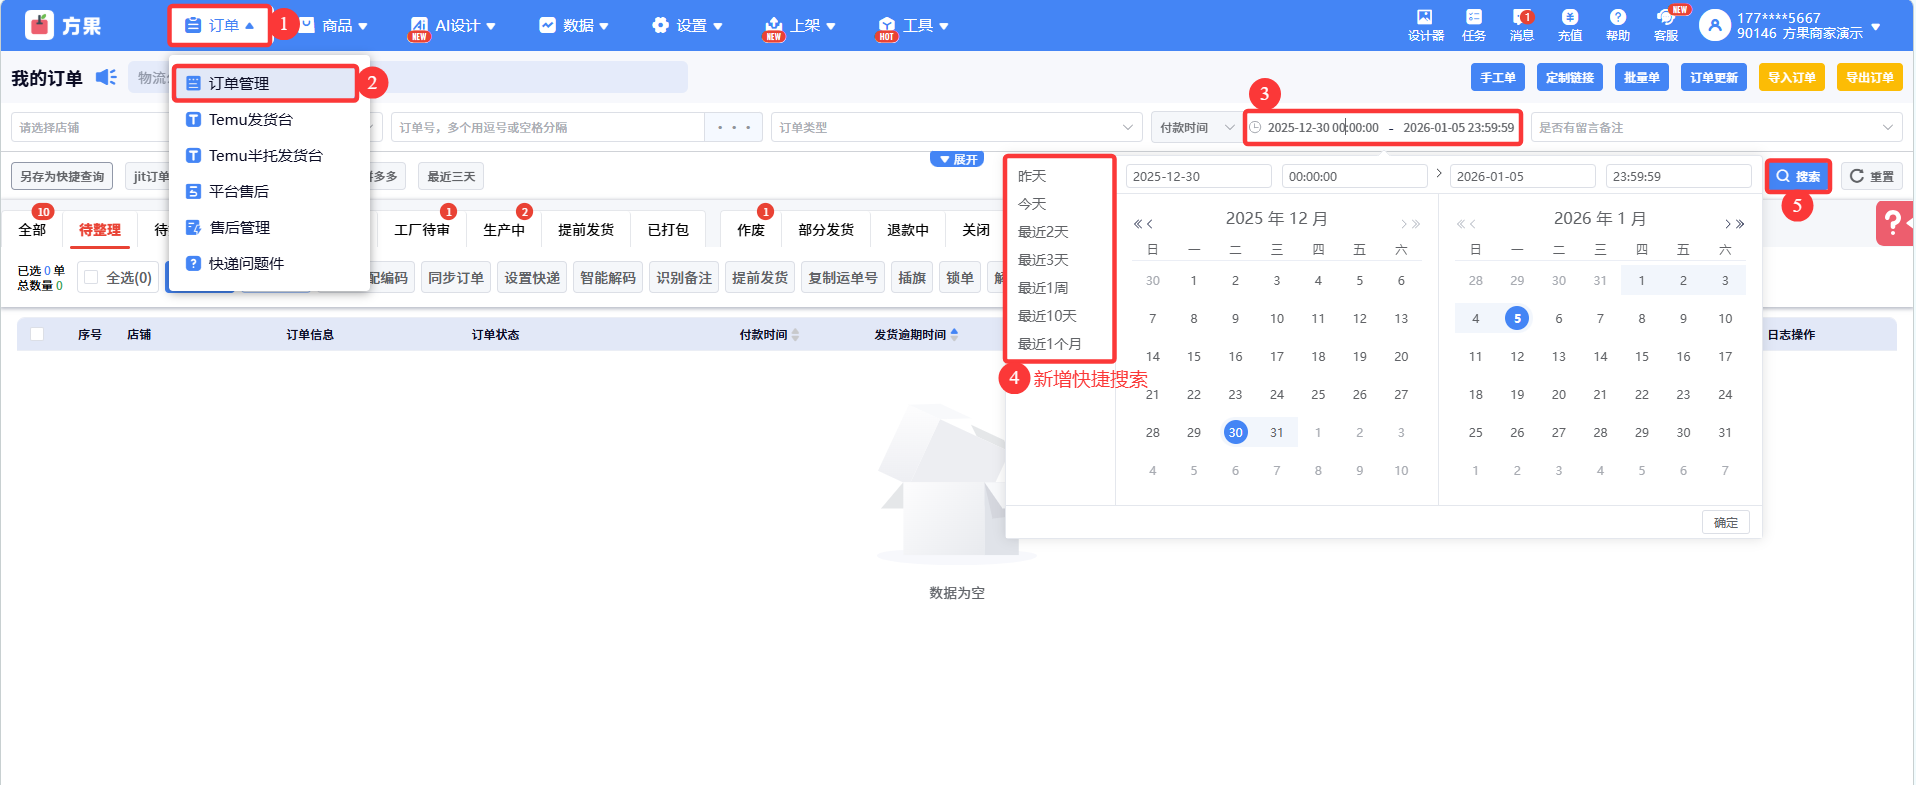Screen dimensions: 1916x785
Task: Click the speaker announcement icon beside 我的订单
Action: [106, 78]
